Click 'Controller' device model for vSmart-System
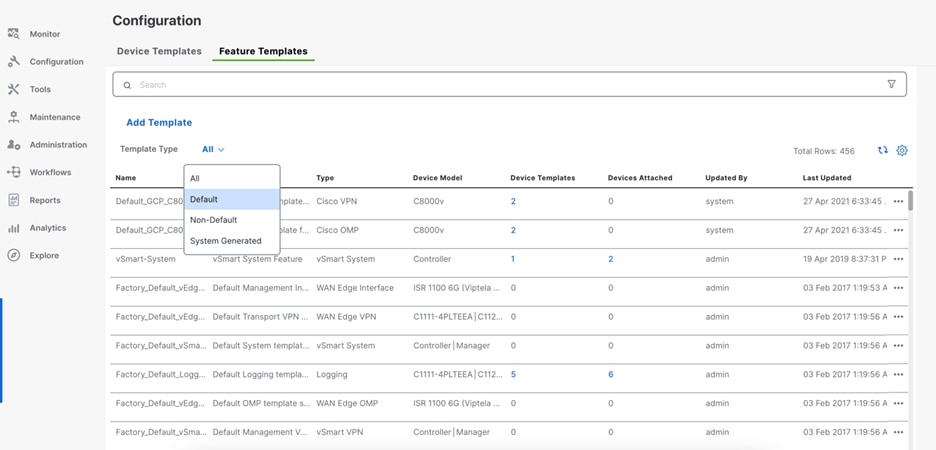Viewport: 936px width, 450px height. click(x=432, y=259)
